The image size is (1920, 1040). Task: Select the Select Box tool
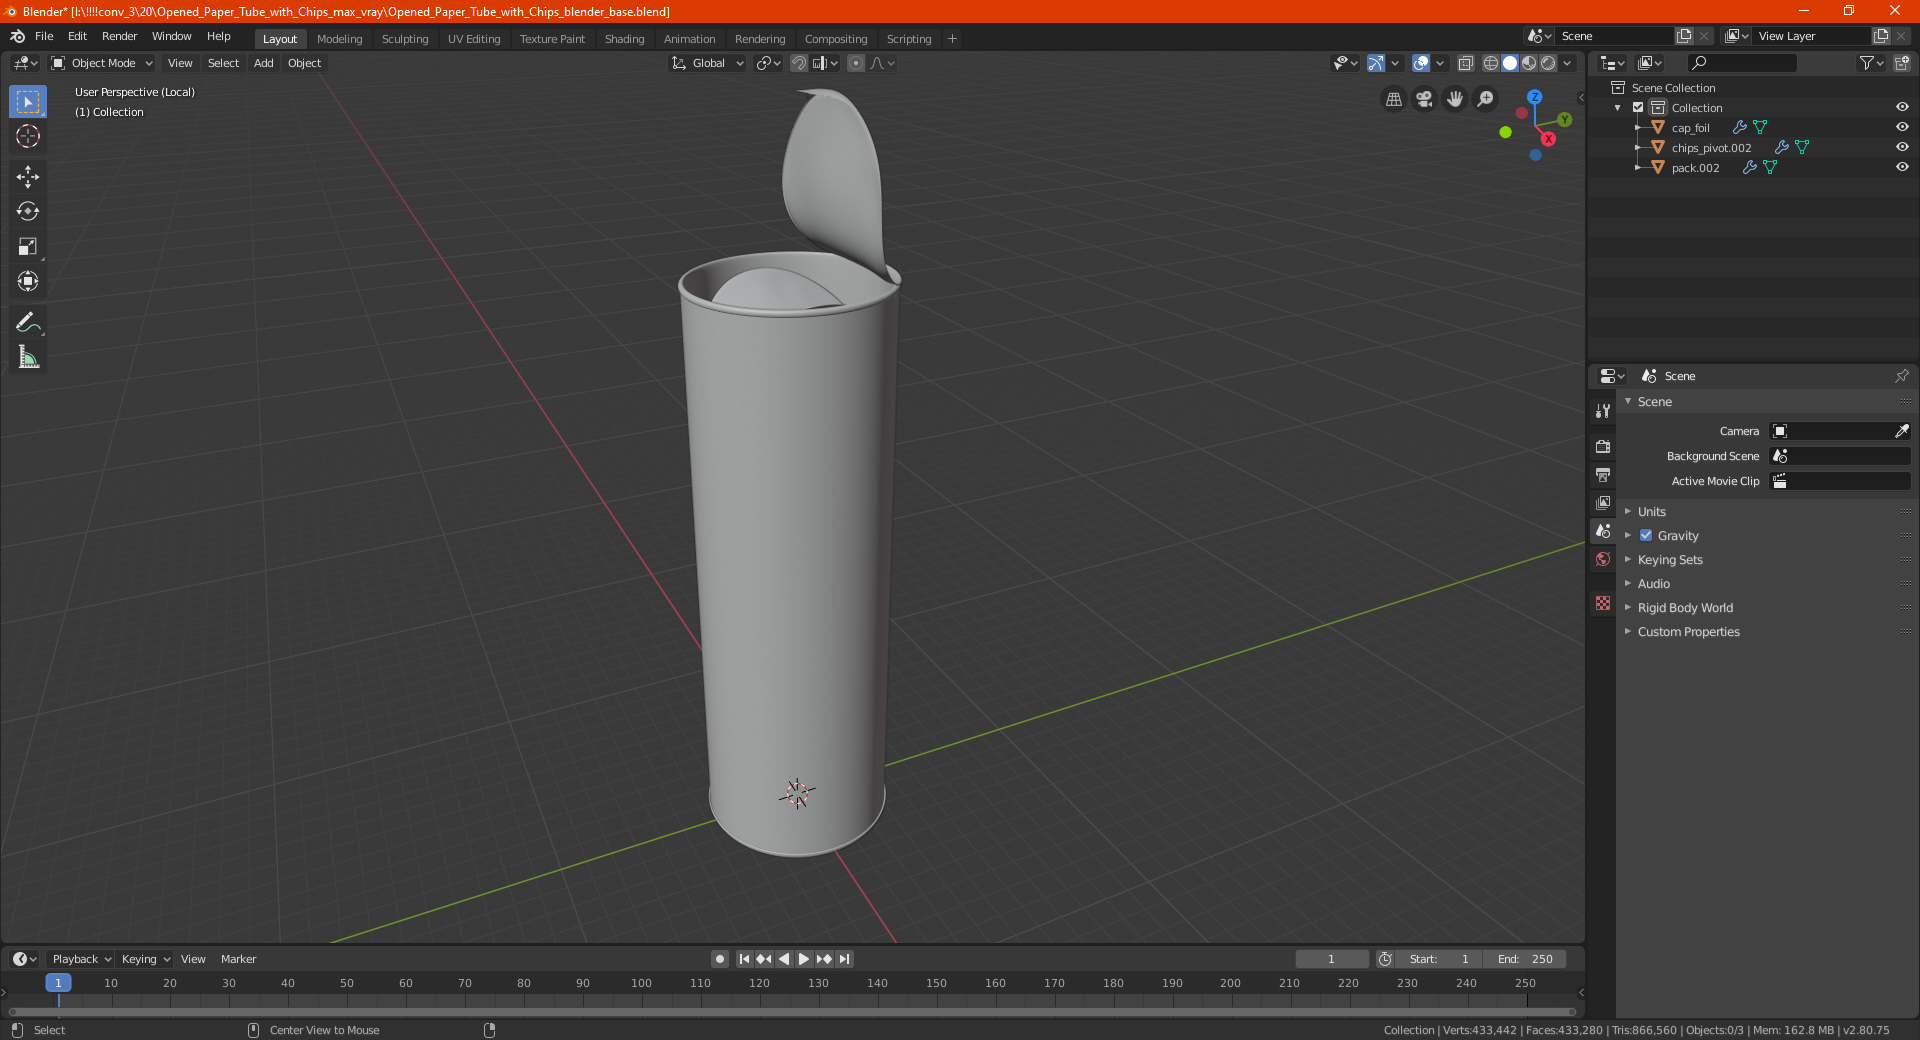[28, 102]
